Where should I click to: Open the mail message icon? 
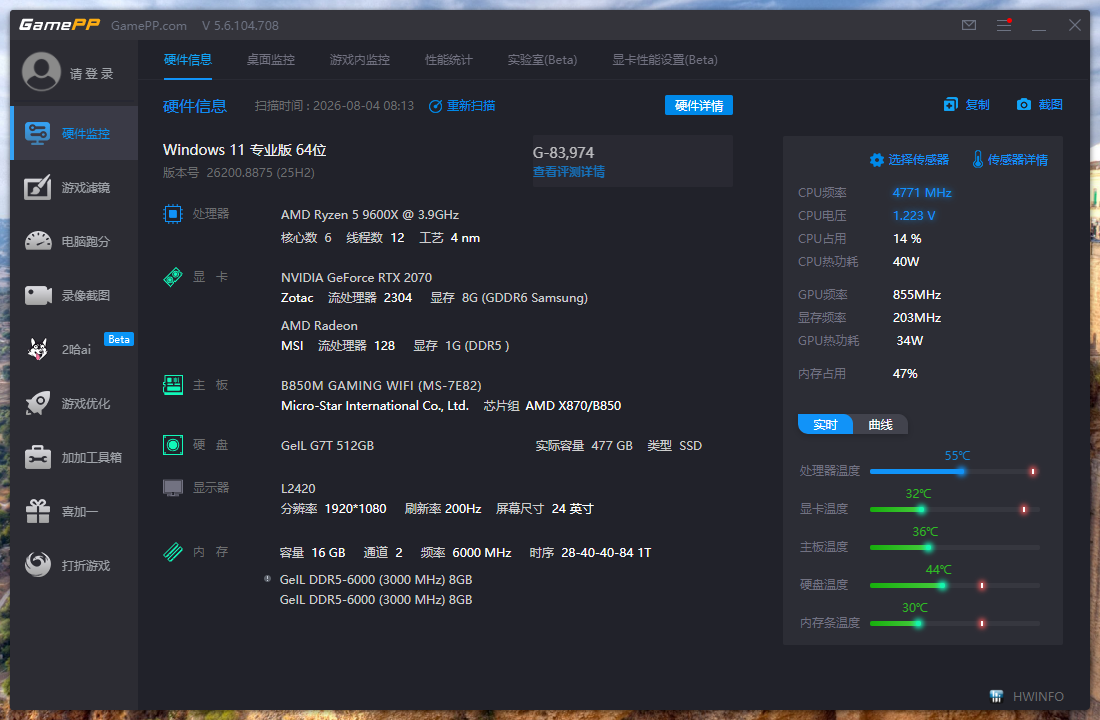click(969, 25)
